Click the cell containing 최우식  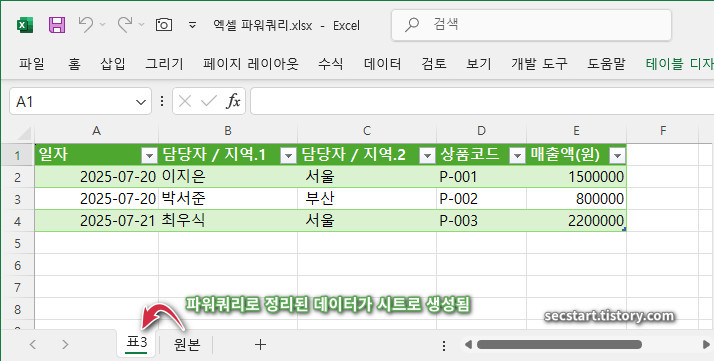(x=228, y=221)
